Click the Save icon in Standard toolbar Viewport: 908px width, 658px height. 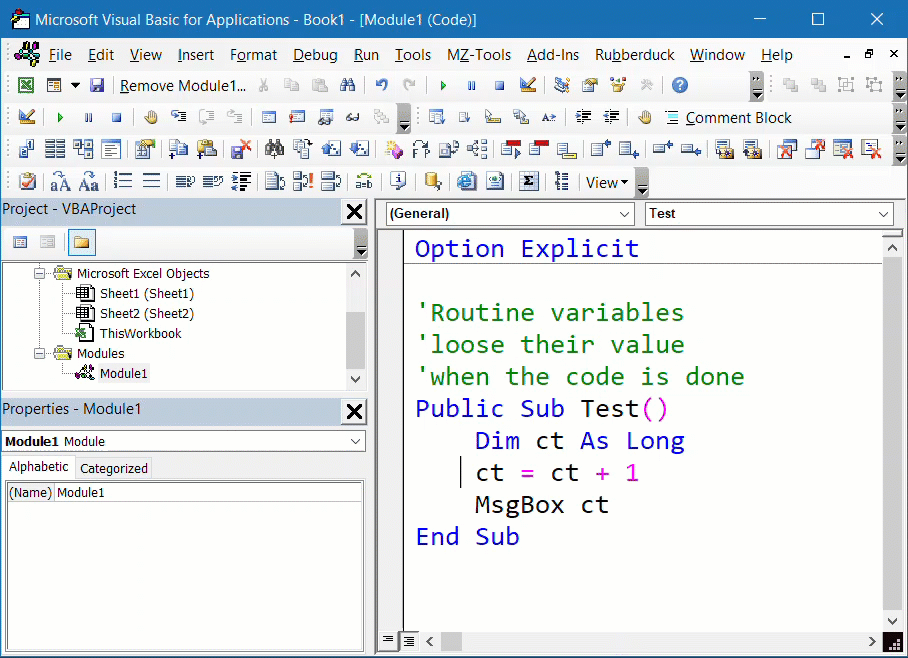[97, 86]
